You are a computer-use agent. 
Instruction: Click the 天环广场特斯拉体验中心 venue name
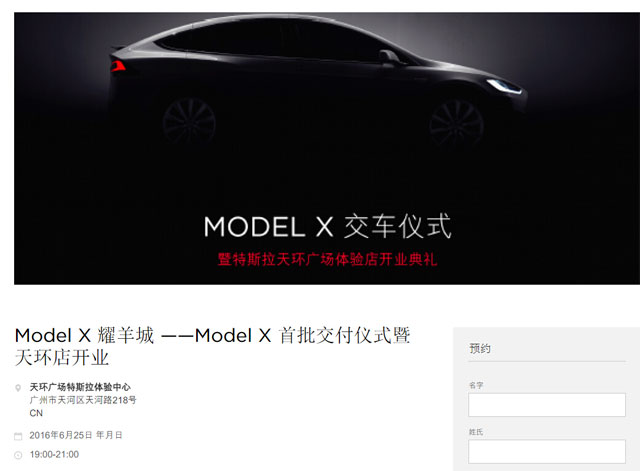pos(80,387)
